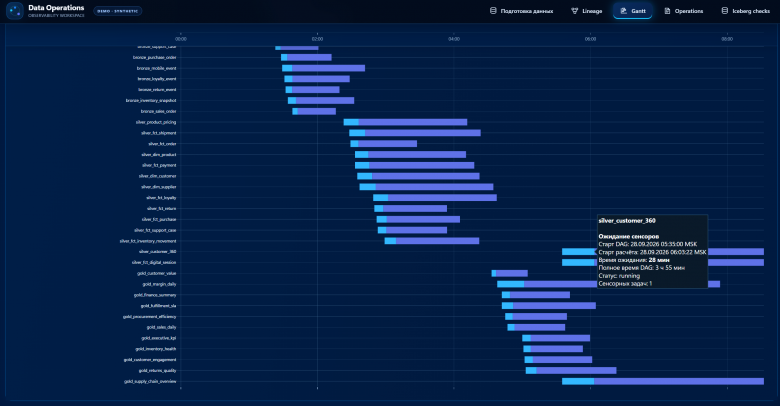This screenshot has height=406, width=780.
Task: Click the light-blue sensor wait segment of silver_customer_360
Action: coord(579,252)
